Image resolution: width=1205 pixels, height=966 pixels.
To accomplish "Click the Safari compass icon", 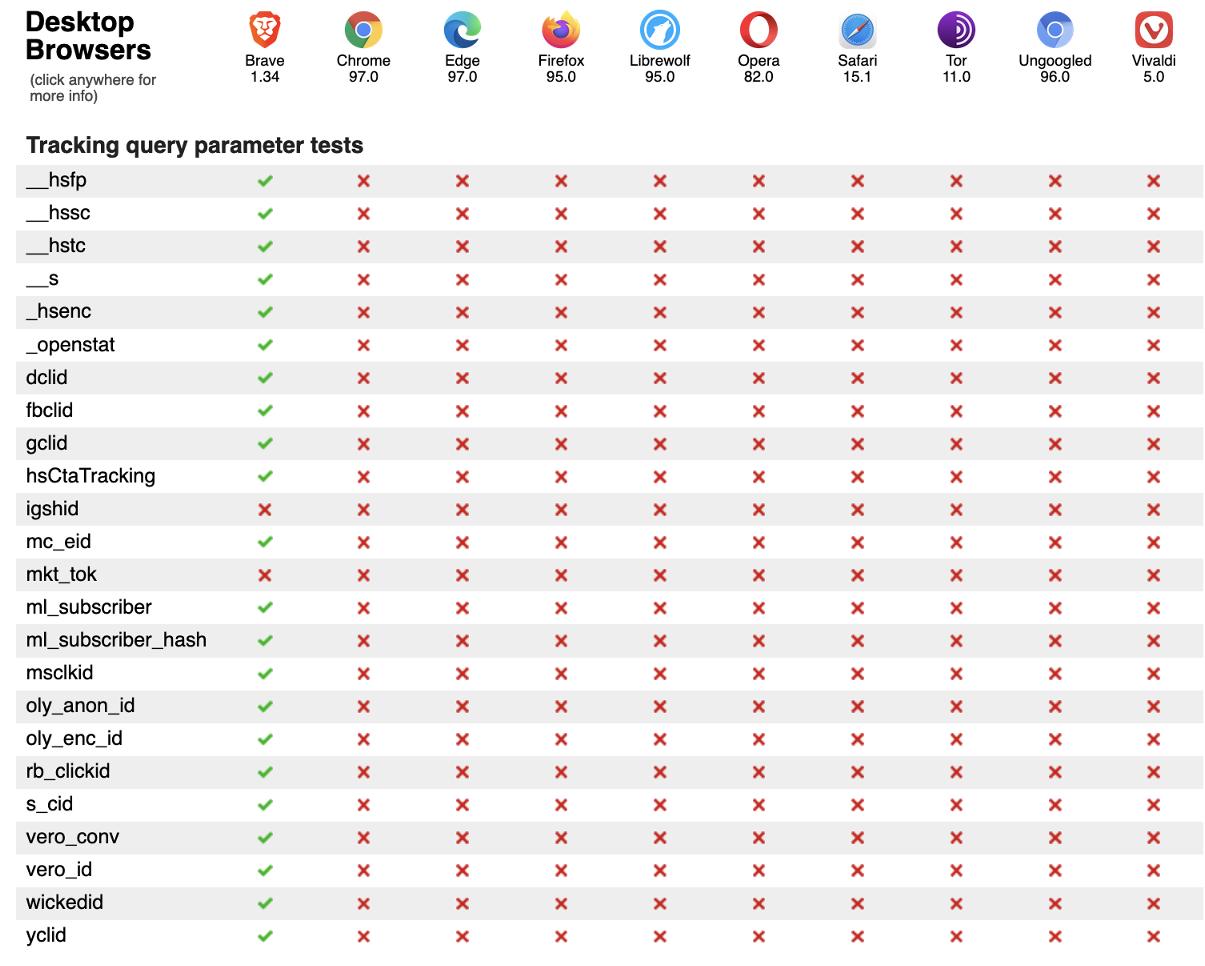I will click(857, 30).
